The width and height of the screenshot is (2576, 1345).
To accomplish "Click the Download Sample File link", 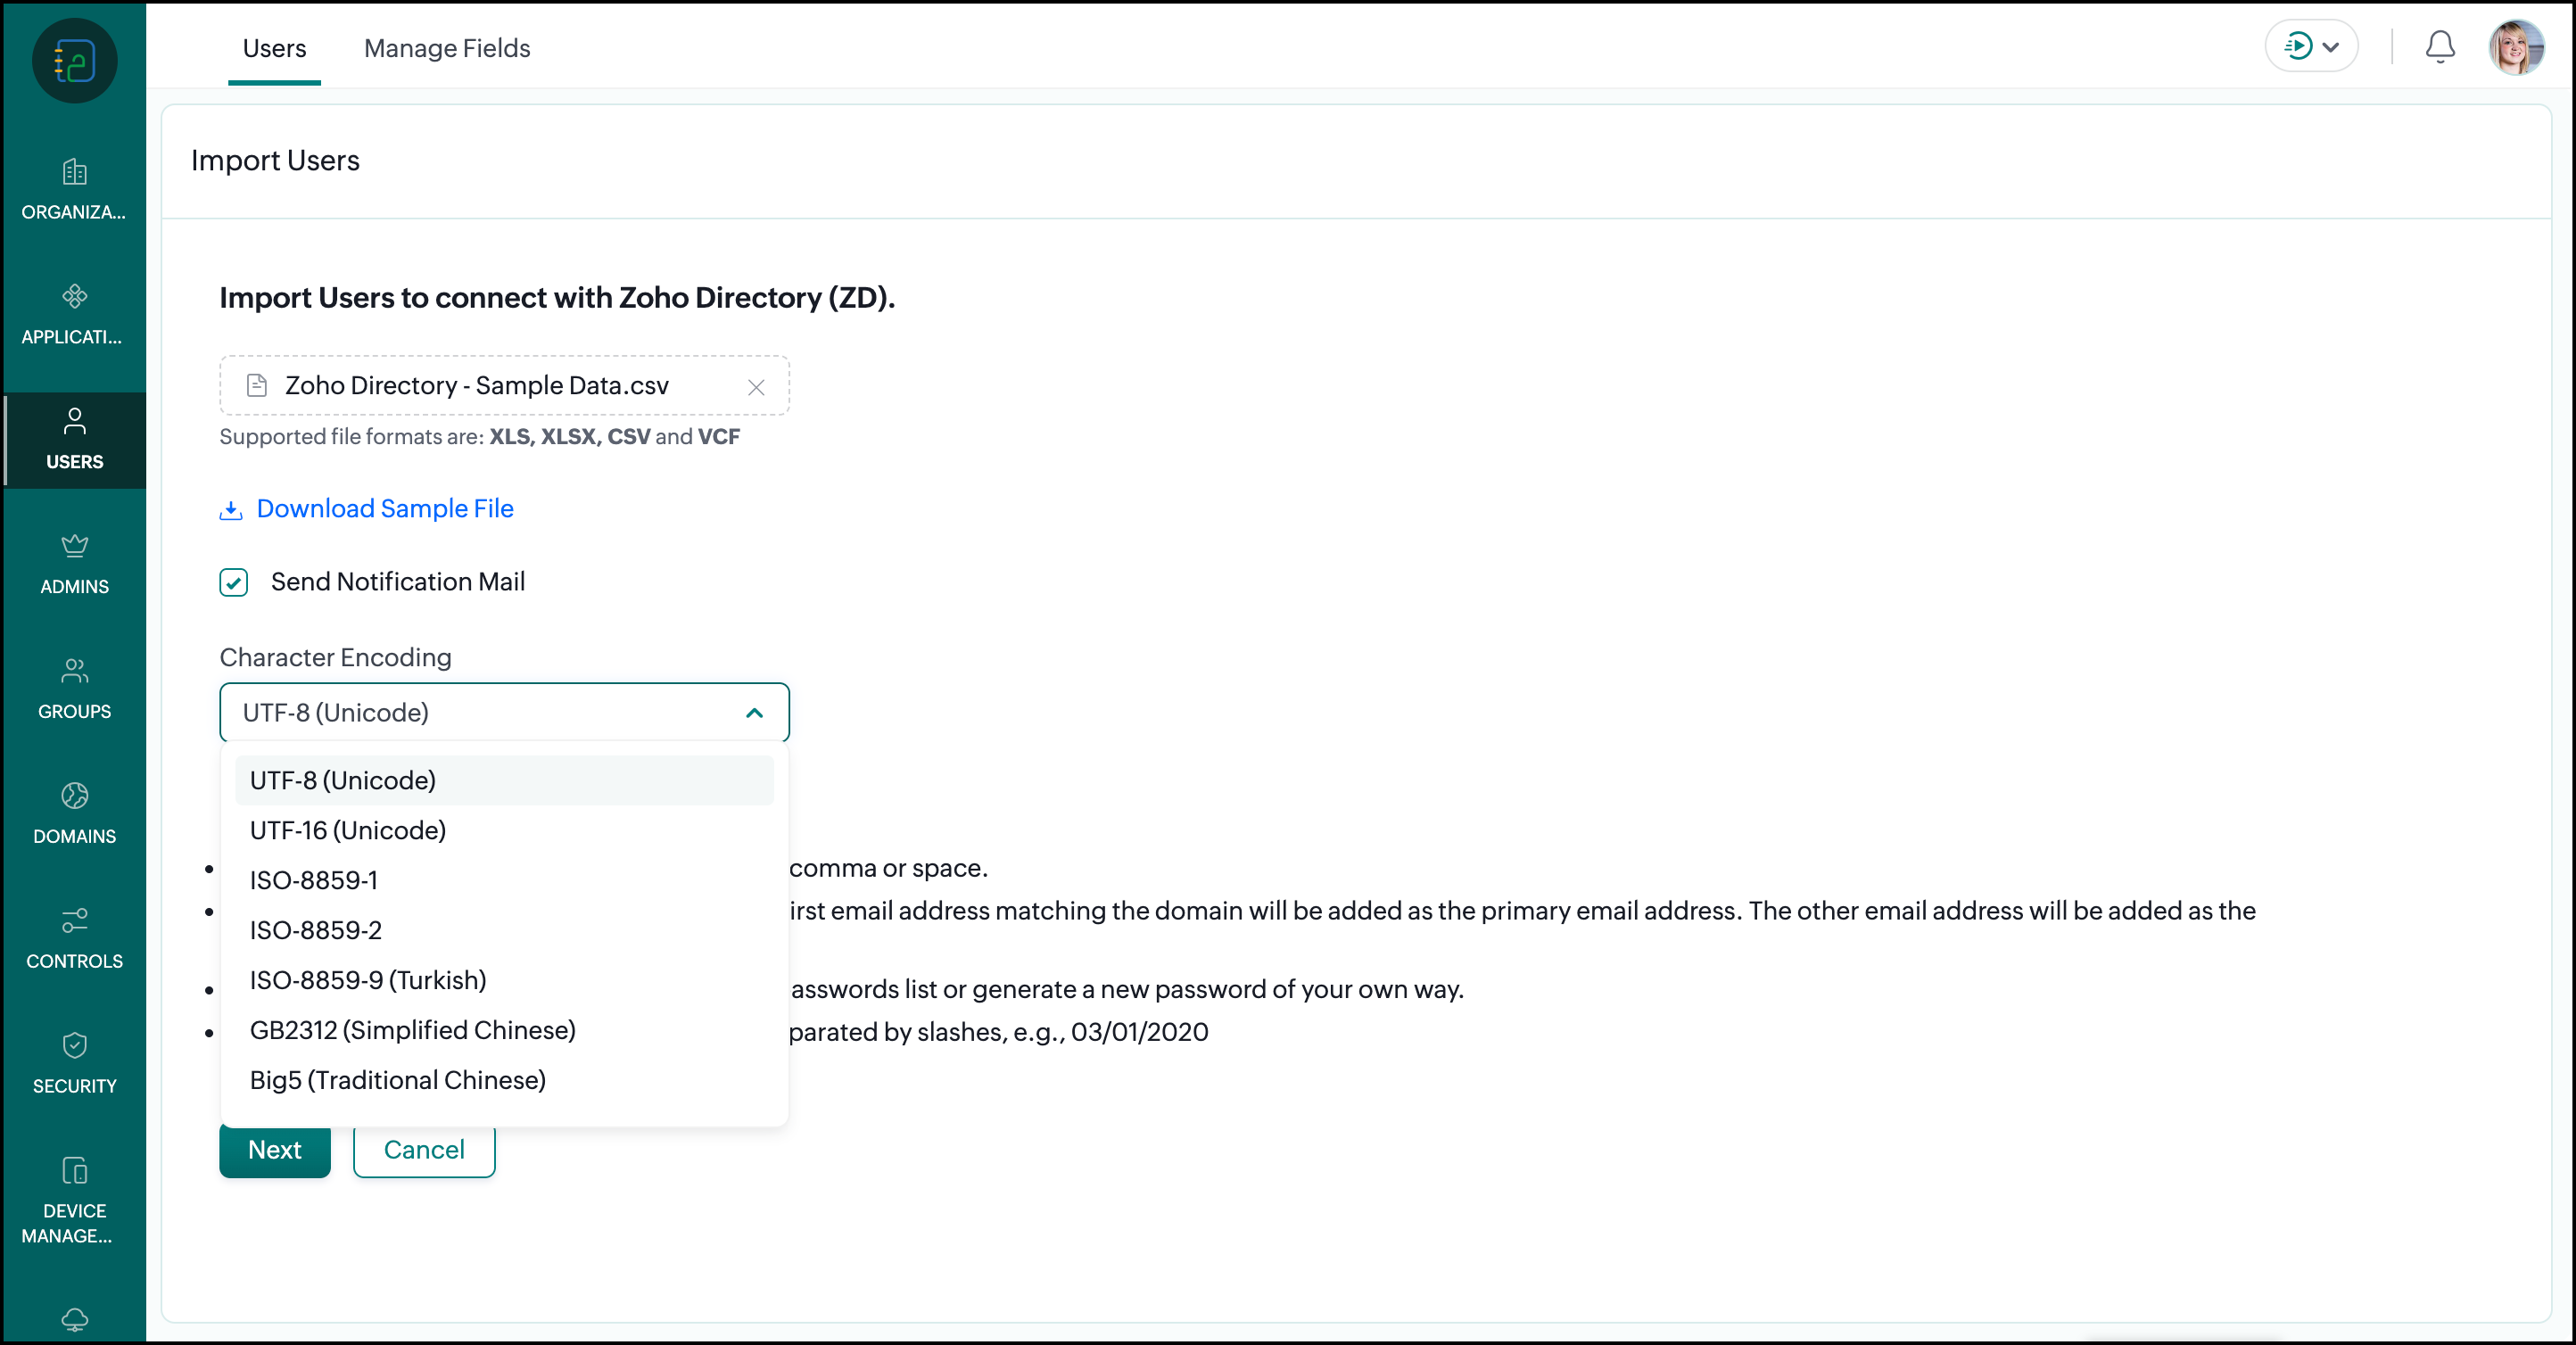I will [x=384, y=509].
